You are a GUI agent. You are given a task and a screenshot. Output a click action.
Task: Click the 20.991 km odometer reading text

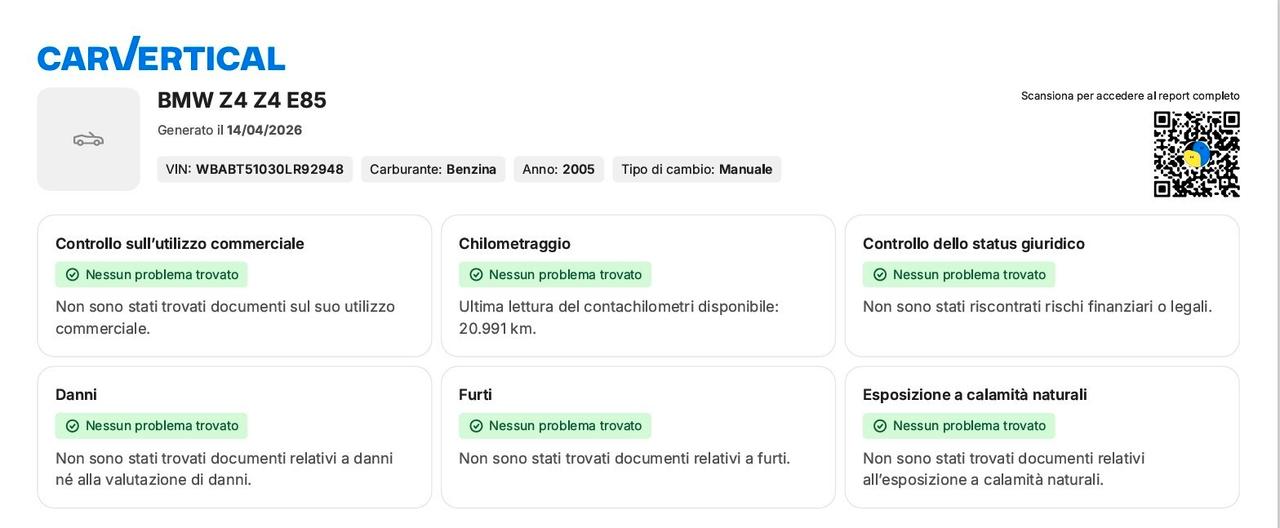tap(497, 328)
